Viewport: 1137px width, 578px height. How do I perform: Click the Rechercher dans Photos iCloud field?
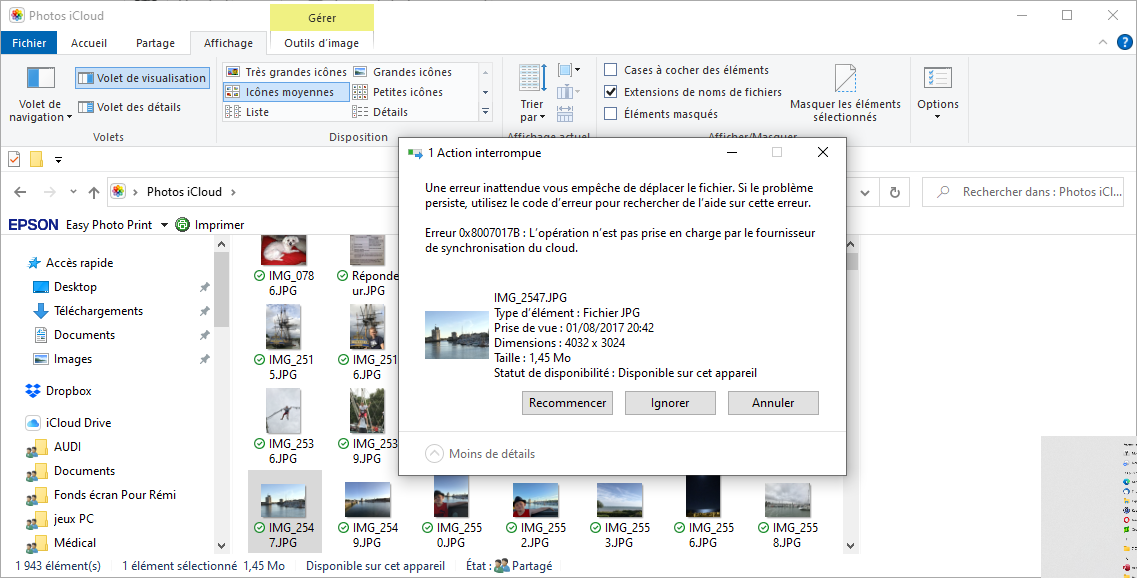click(x=1023, y=192)
